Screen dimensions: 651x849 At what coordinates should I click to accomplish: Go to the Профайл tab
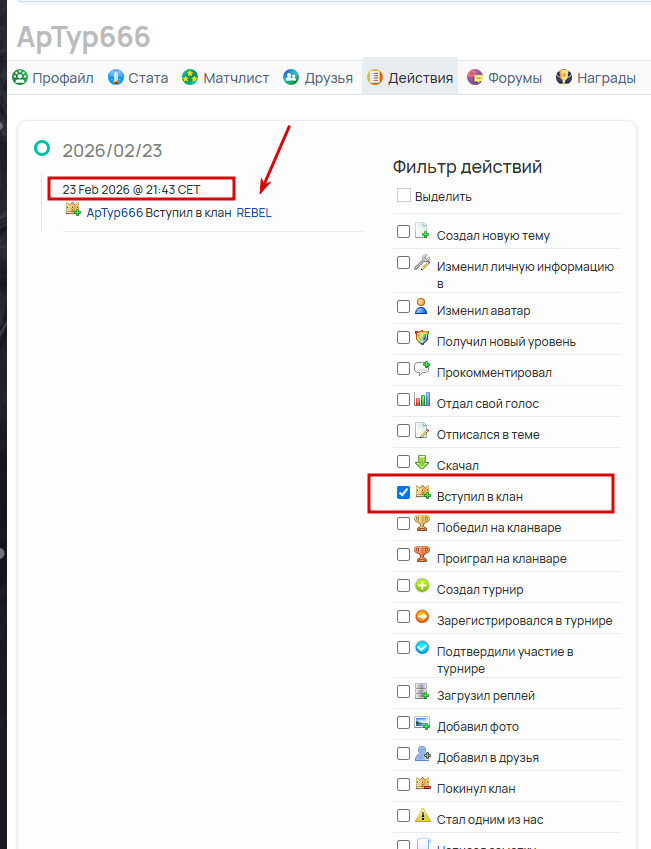52,77
